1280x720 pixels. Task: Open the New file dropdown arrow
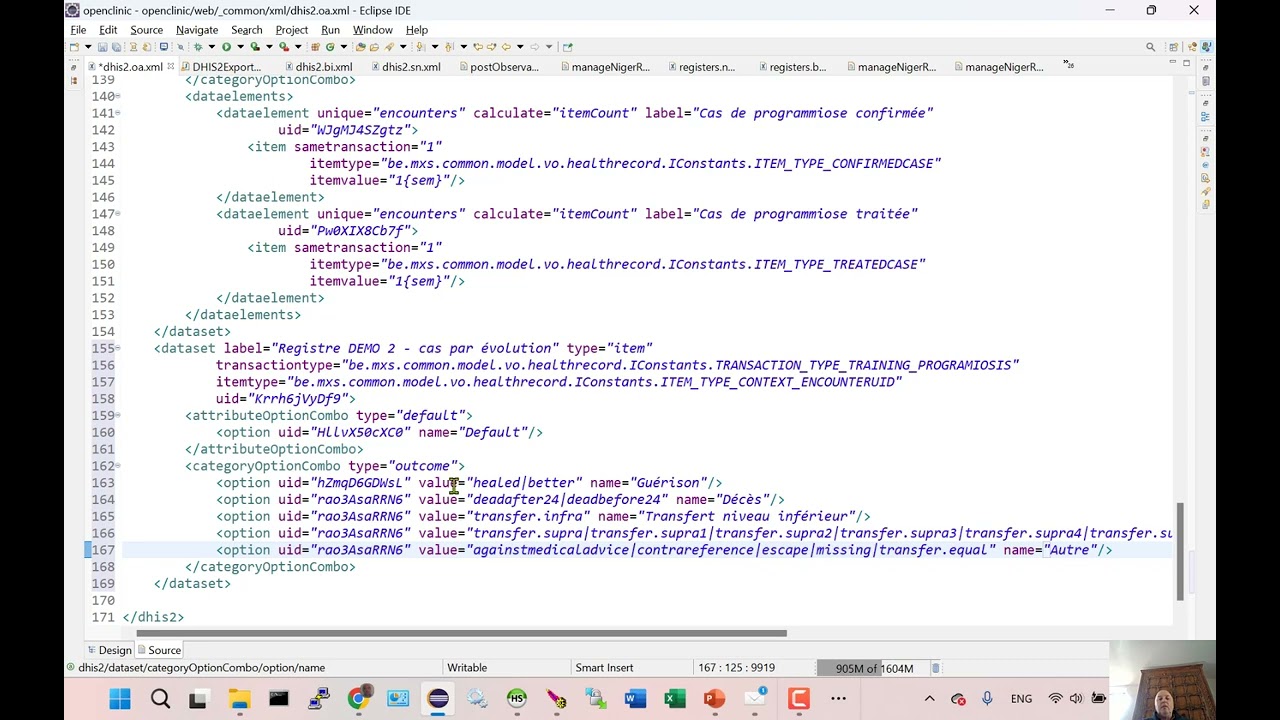coord(88,46)
